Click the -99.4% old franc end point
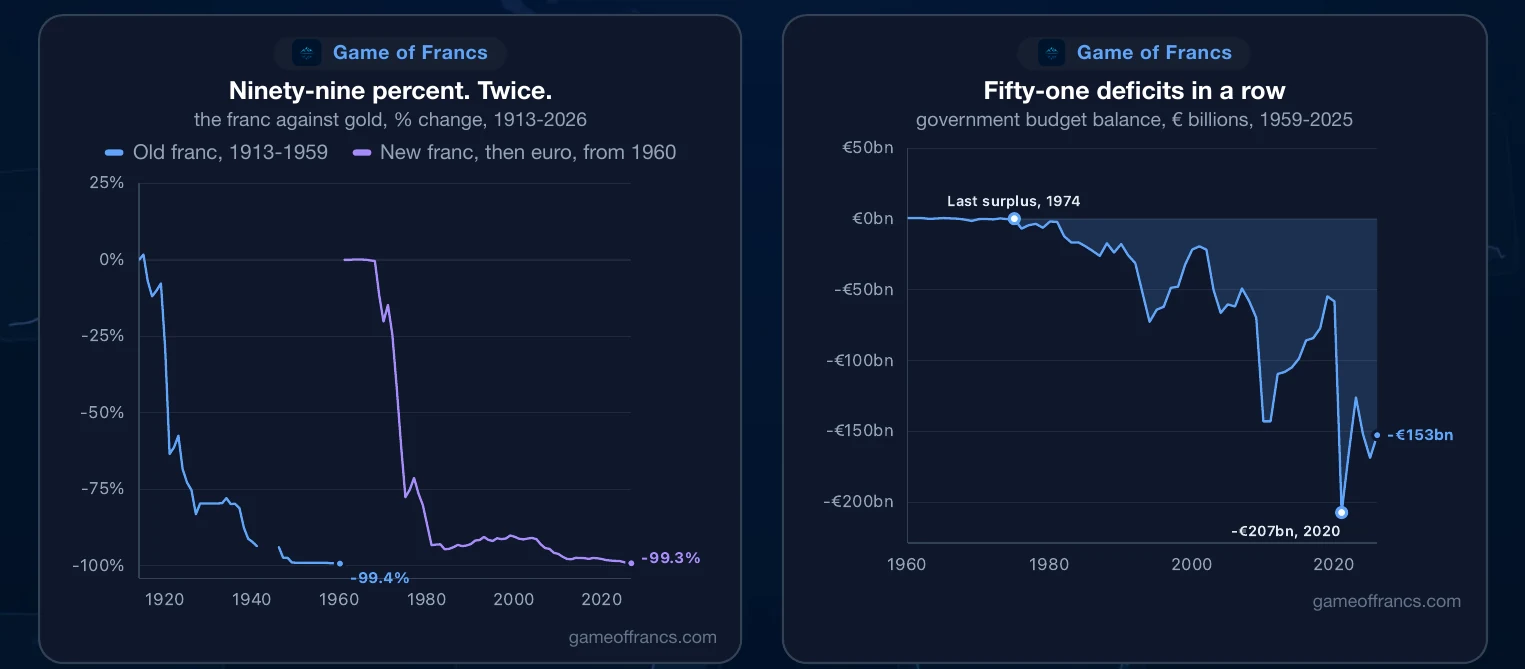1525x669 pixels. (x=340, y=563)
